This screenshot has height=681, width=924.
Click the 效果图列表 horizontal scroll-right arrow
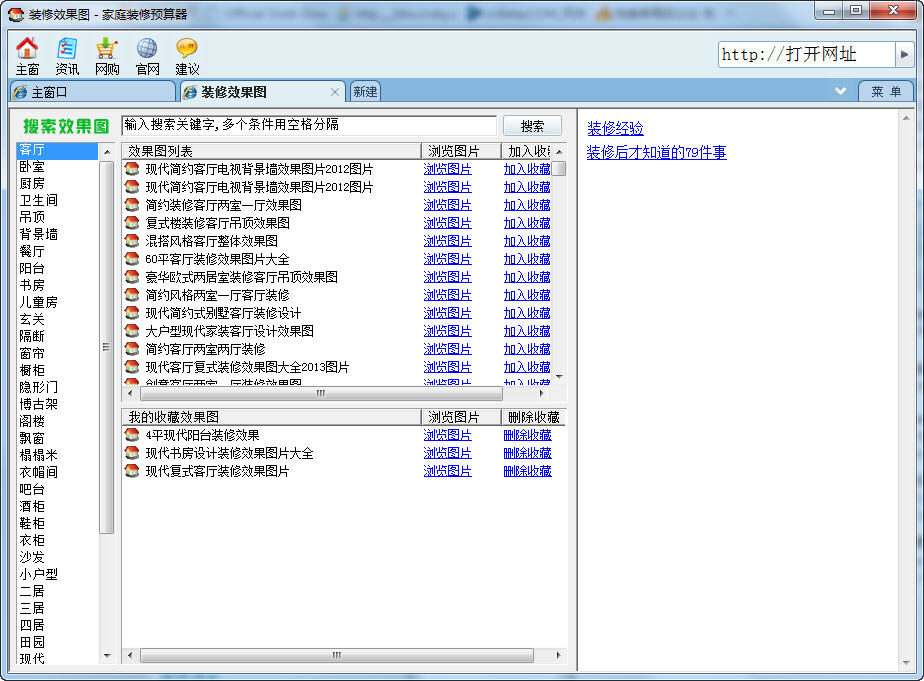point(542,393)
